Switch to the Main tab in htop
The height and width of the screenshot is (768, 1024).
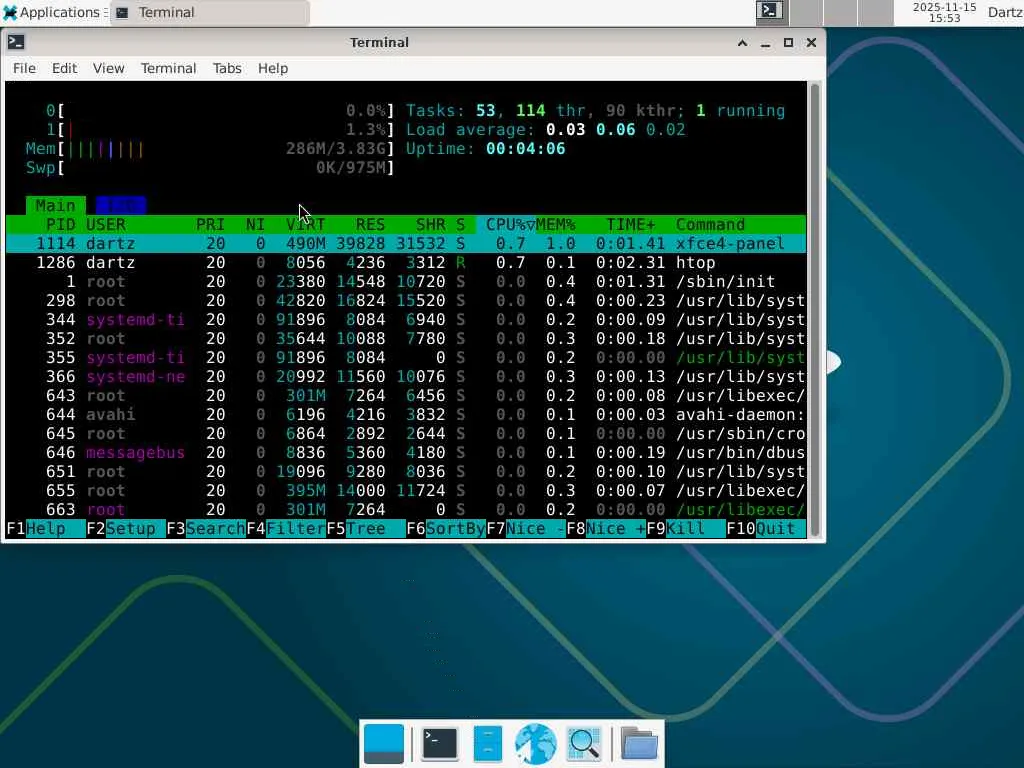(56, 206)
